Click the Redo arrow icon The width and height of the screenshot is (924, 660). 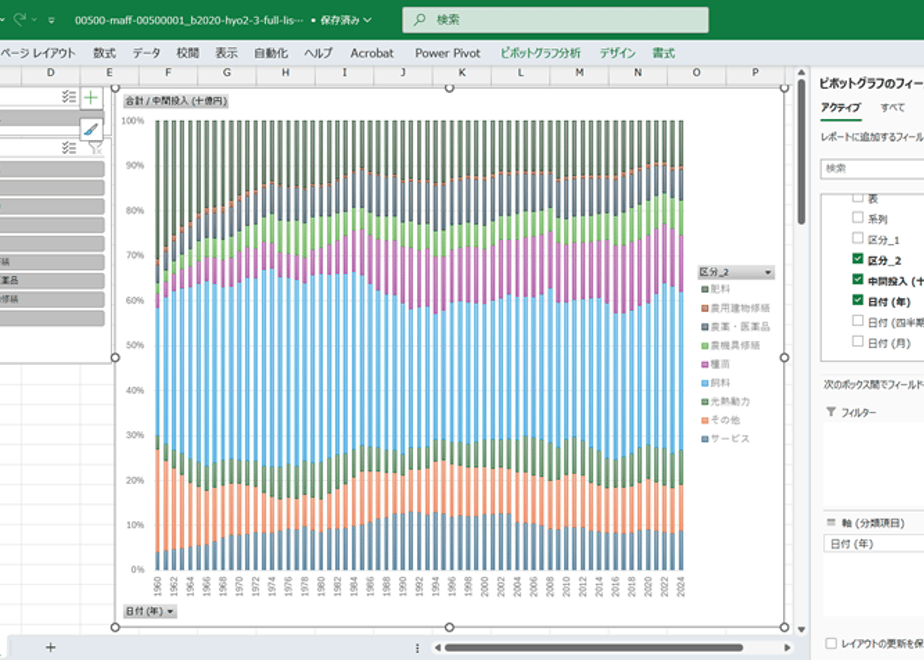click(20, 20)
